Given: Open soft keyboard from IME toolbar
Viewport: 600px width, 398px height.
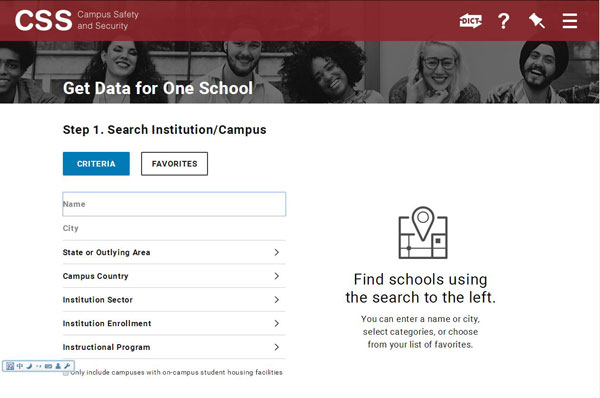Looking at the screenshot, I should tap(48, 366).
